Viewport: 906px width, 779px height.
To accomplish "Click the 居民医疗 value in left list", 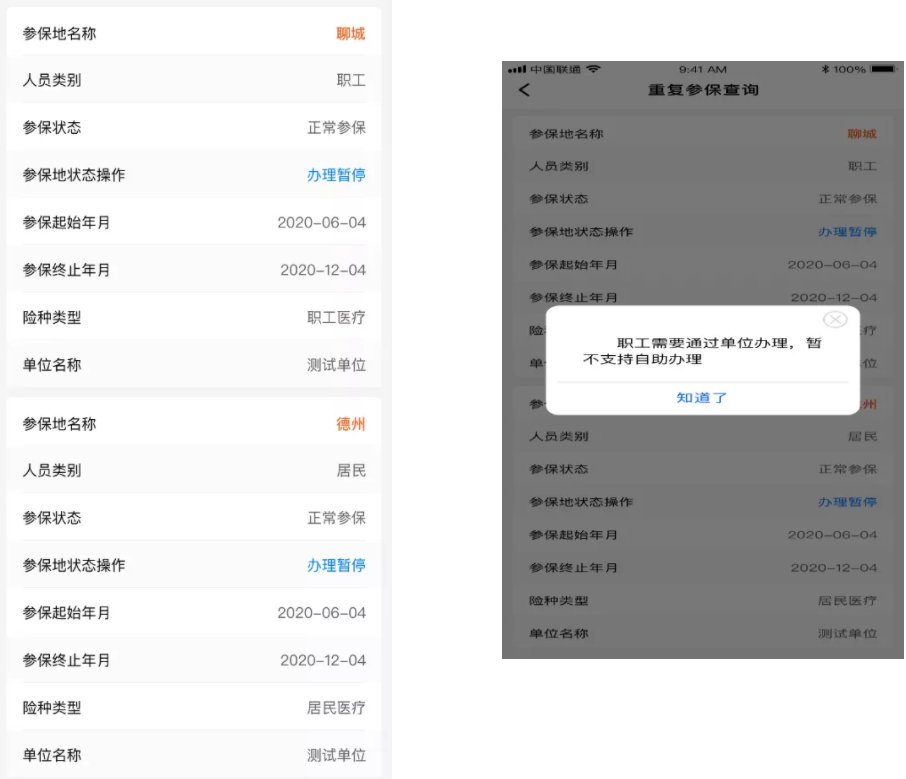I will click(x=336, y=708).
